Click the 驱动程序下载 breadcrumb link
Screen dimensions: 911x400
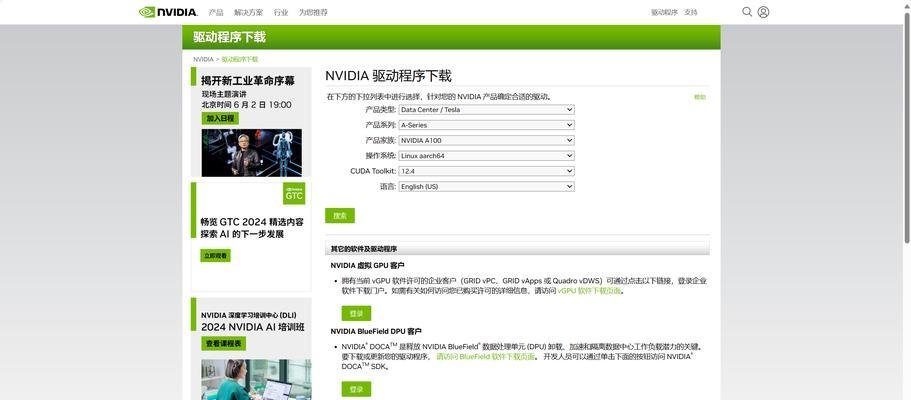tap(239, 59)
